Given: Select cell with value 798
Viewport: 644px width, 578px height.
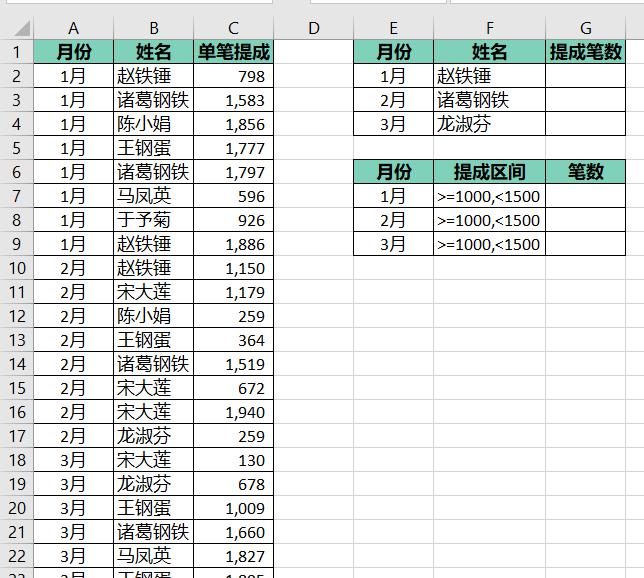Looking at the screenshot, I should click(x=233, y=76).
